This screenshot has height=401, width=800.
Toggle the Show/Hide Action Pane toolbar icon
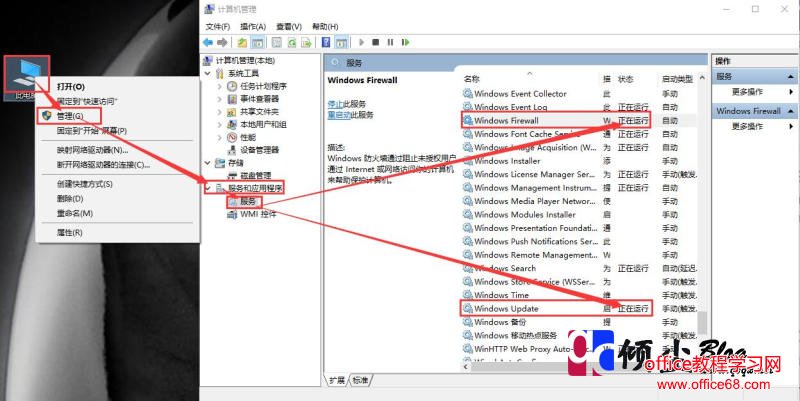[341, 42]
